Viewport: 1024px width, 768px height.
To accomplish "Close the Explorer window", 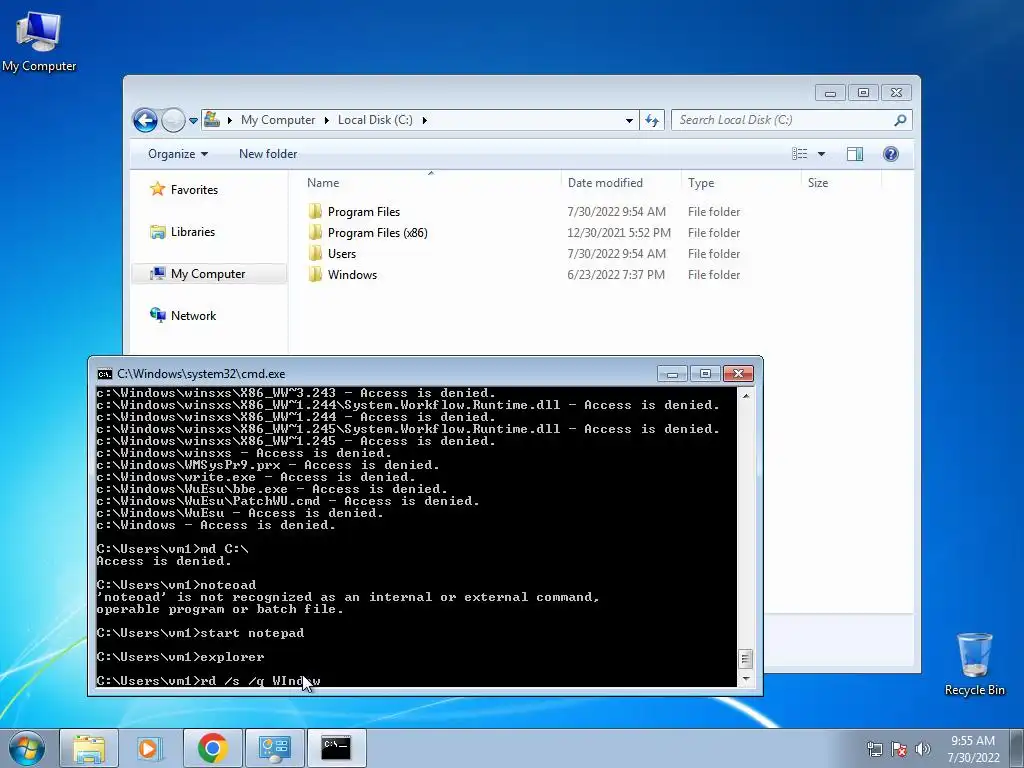I will [896, 93].
